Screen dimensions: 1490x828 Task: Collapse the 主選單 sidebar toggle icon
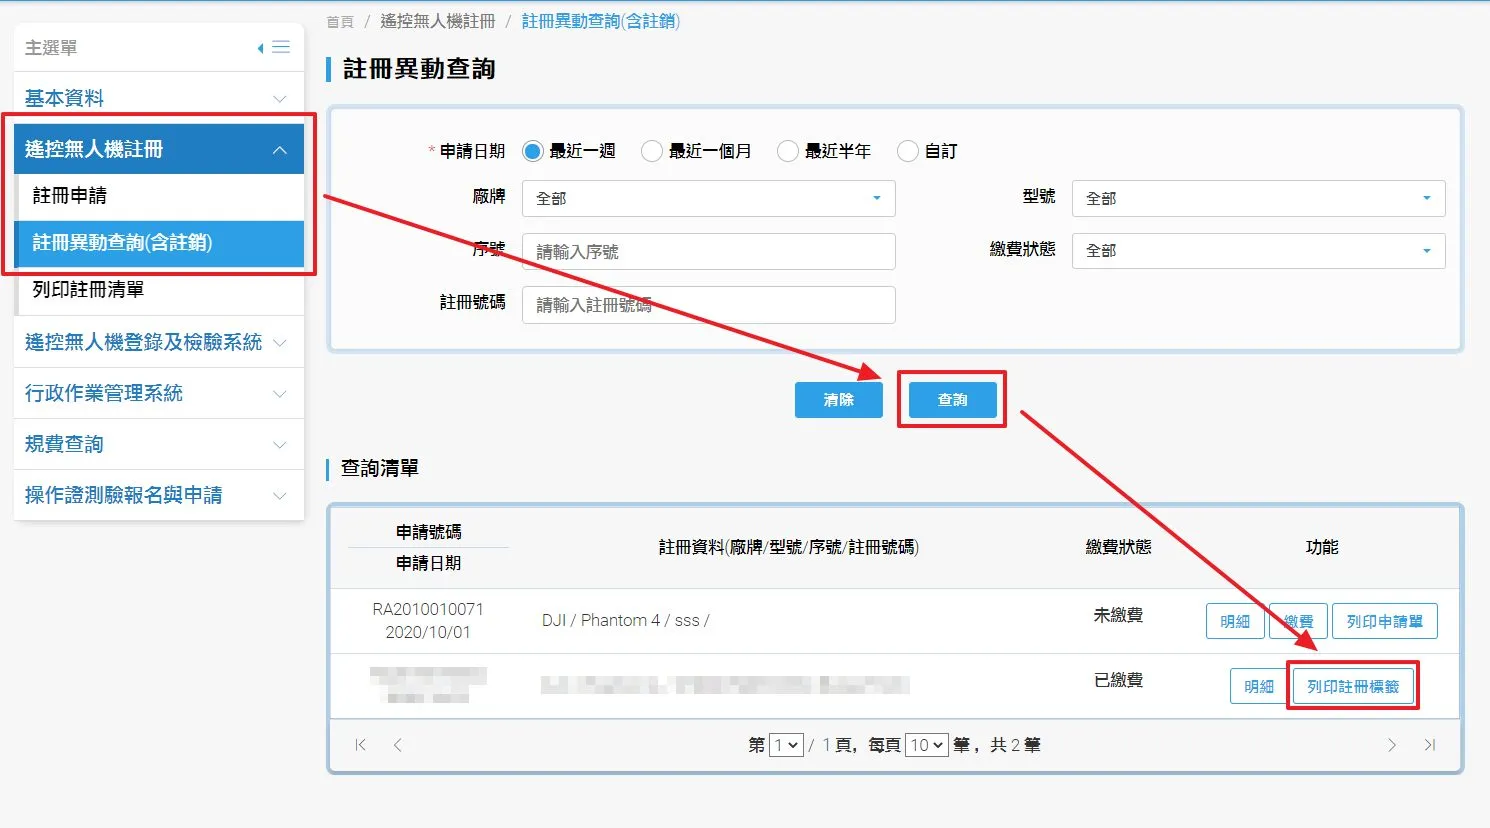pyautogui.click(x=273, y=47)
